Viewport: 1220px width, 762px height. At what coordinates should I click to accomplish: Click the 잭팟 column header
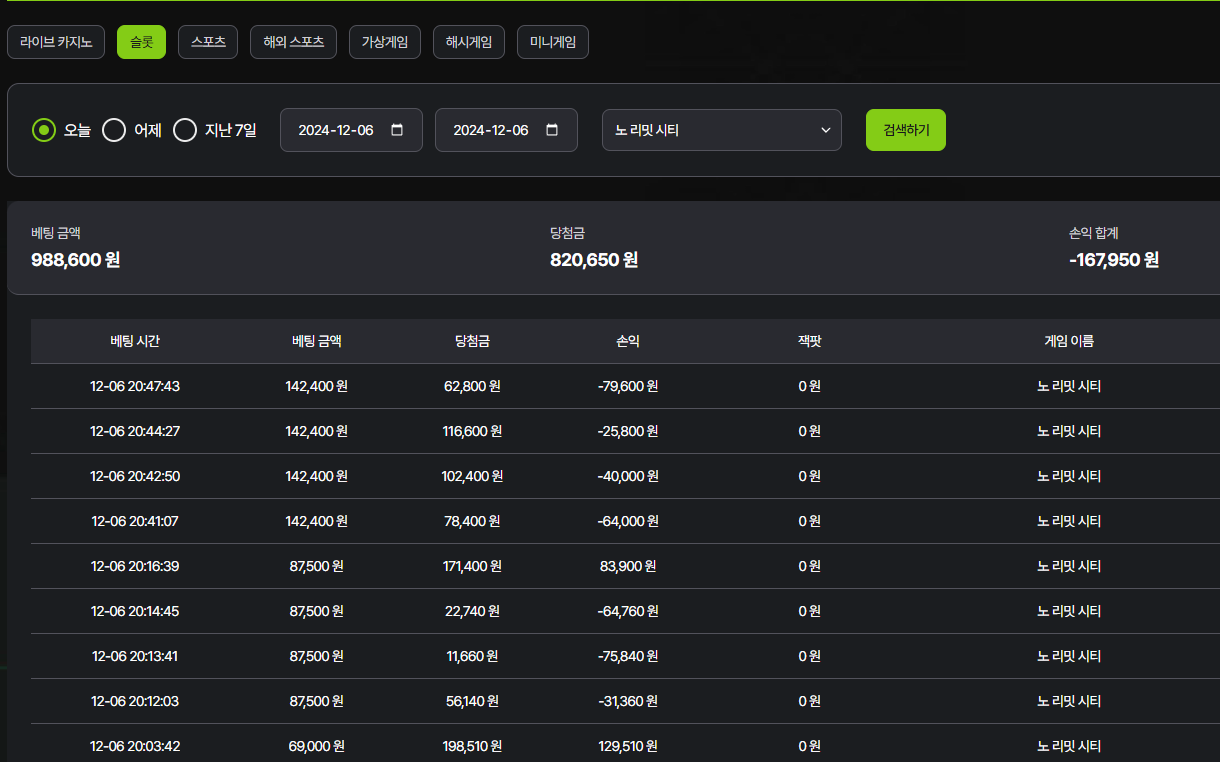810,341
